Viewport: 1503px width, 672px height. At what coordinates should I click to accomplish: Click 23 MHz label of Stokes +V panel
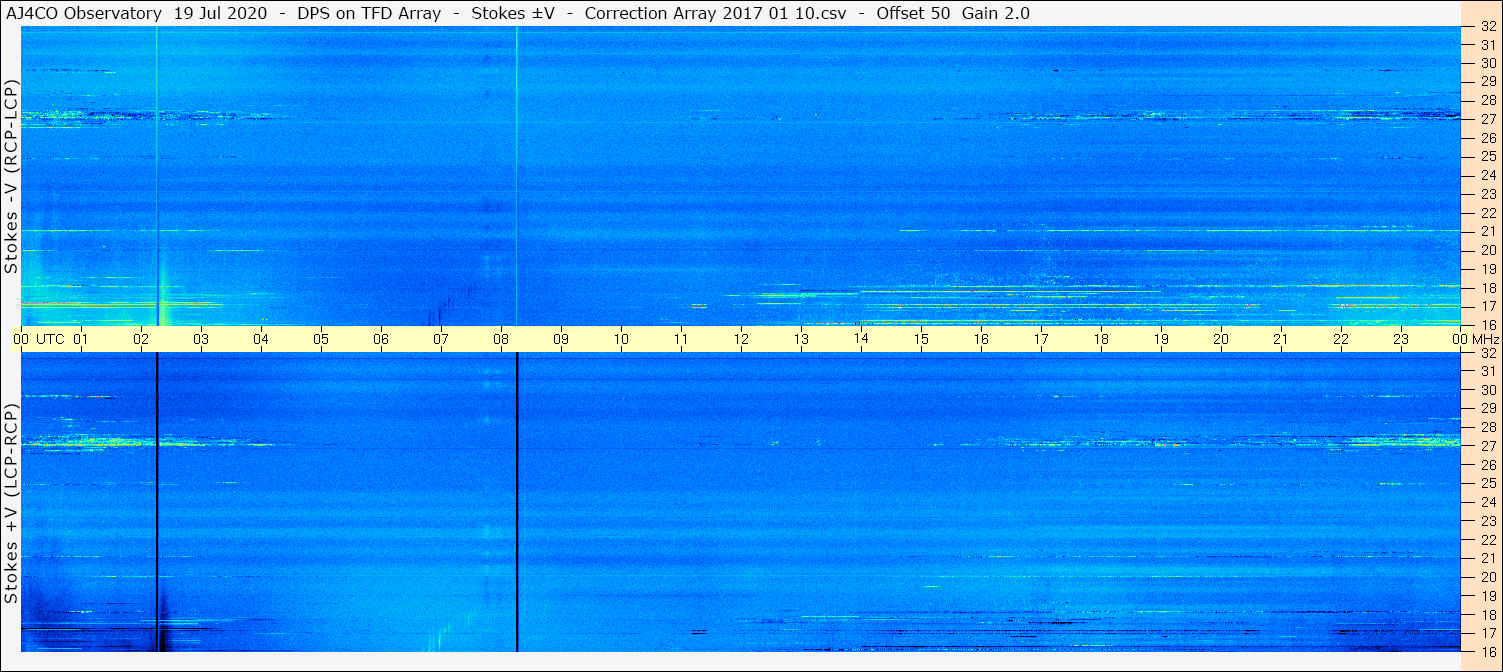point(1487,521)
